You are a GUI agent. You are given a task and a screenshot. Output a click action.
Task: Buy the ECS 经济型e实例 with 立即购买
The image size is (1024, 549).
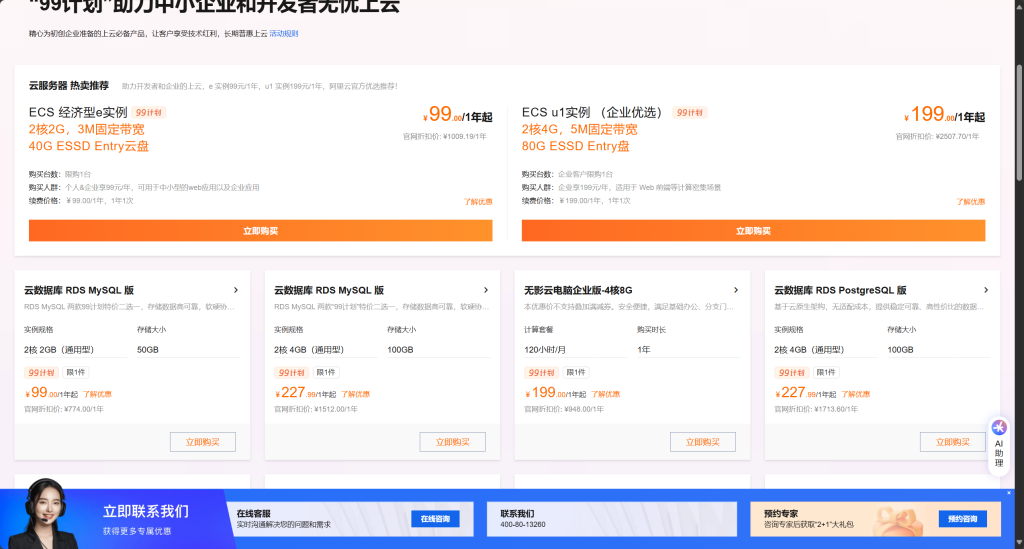pos(261,230)
